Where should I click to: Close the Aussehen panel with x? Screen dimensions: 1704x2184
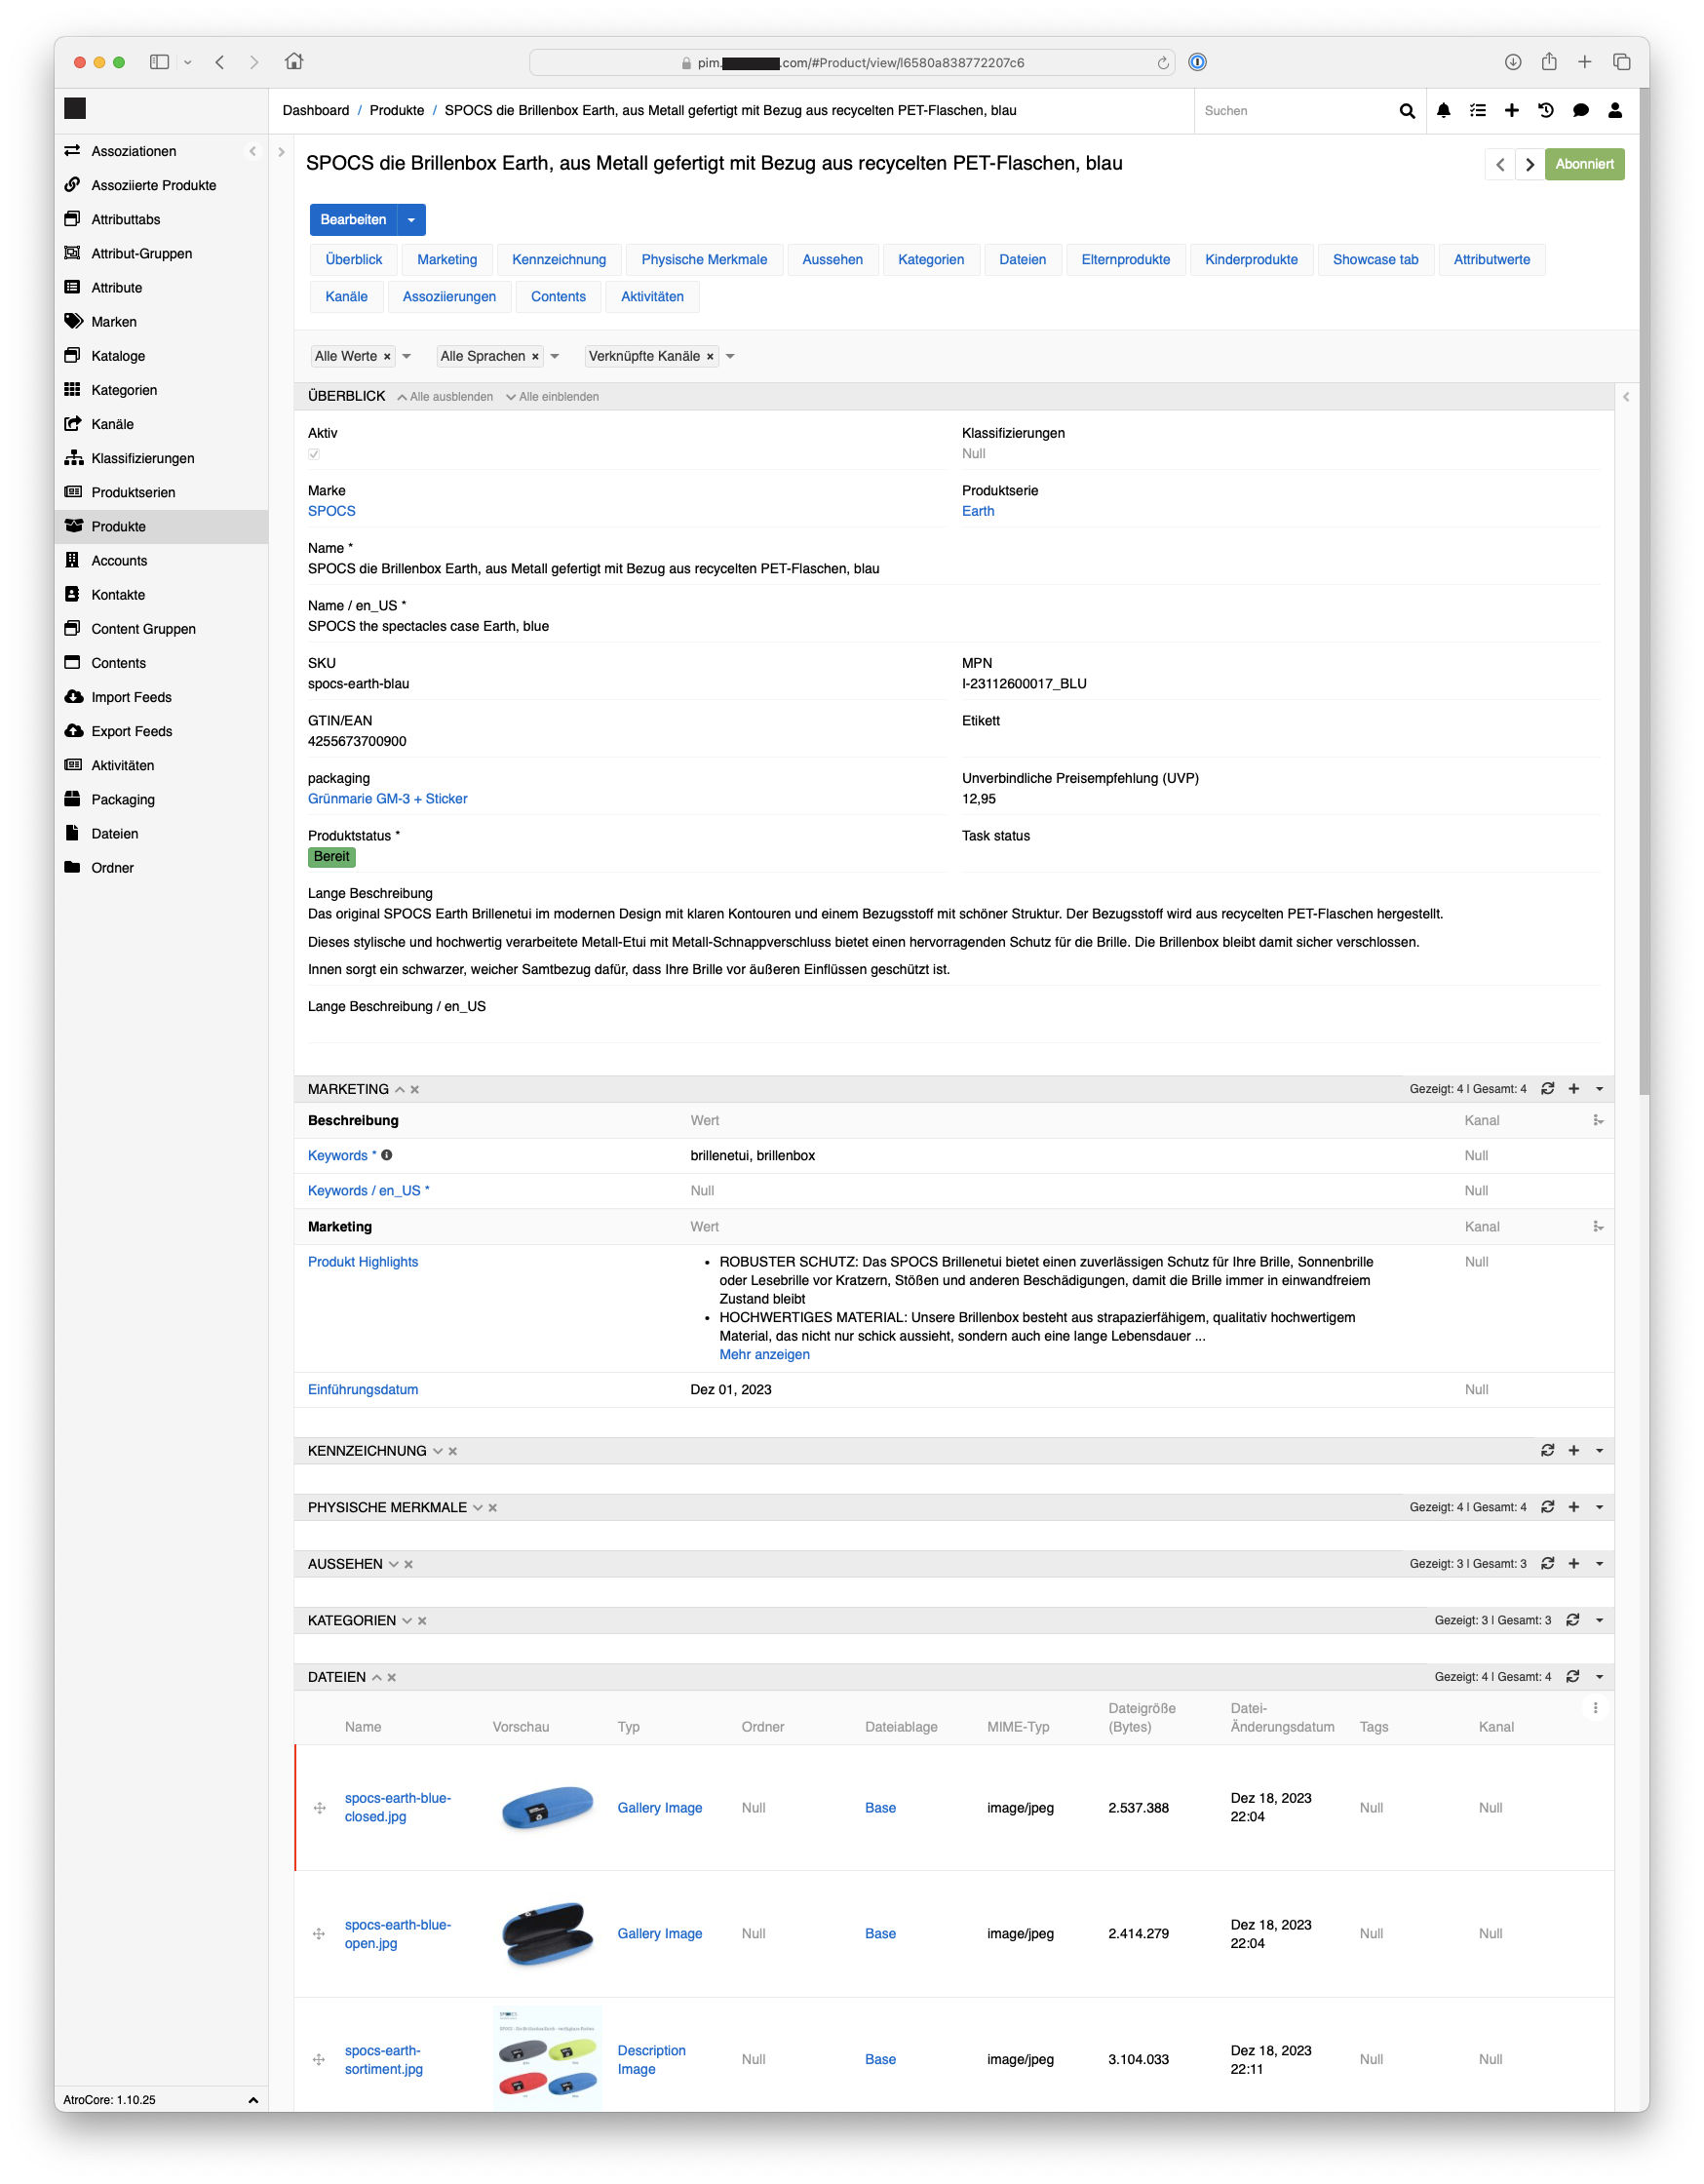(x=409, y=1564)
